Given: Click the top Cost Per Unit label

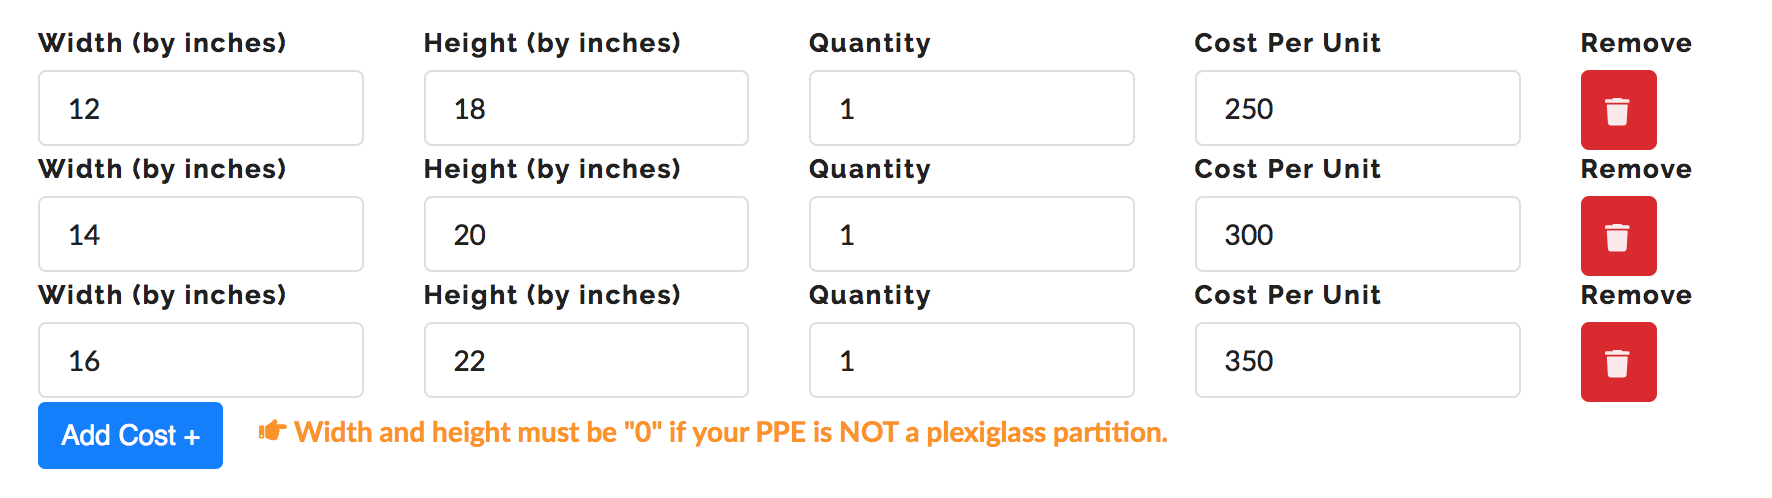Looking at the screenshot, I should [1287, 43].
